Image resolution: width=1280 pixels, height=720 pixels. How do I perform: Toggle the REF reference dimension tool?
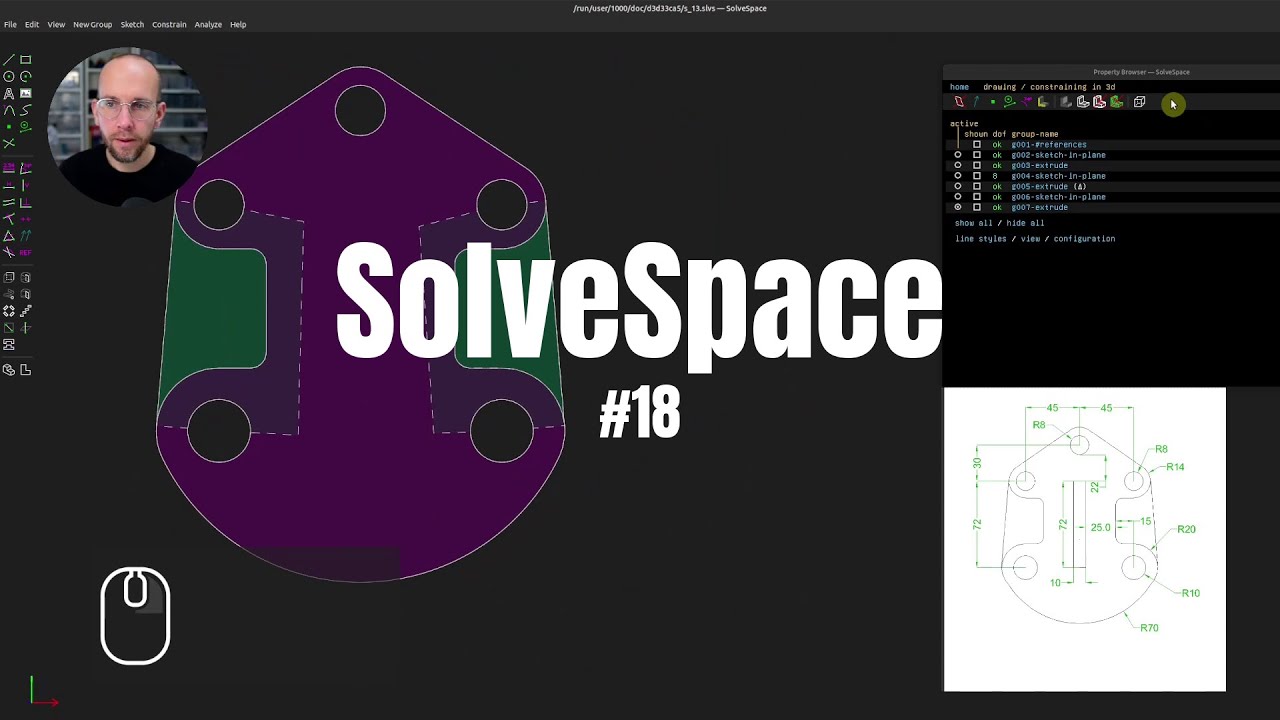(26, 252)
